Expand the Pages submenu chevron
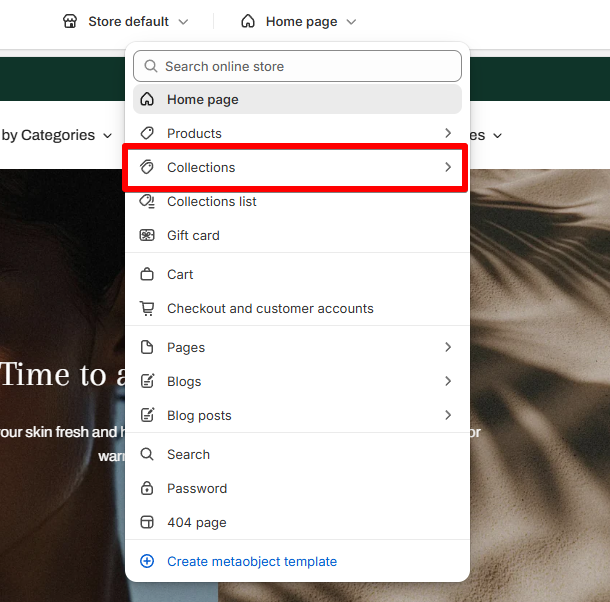Screen dimensions: 610x602 tap(448, 347)
